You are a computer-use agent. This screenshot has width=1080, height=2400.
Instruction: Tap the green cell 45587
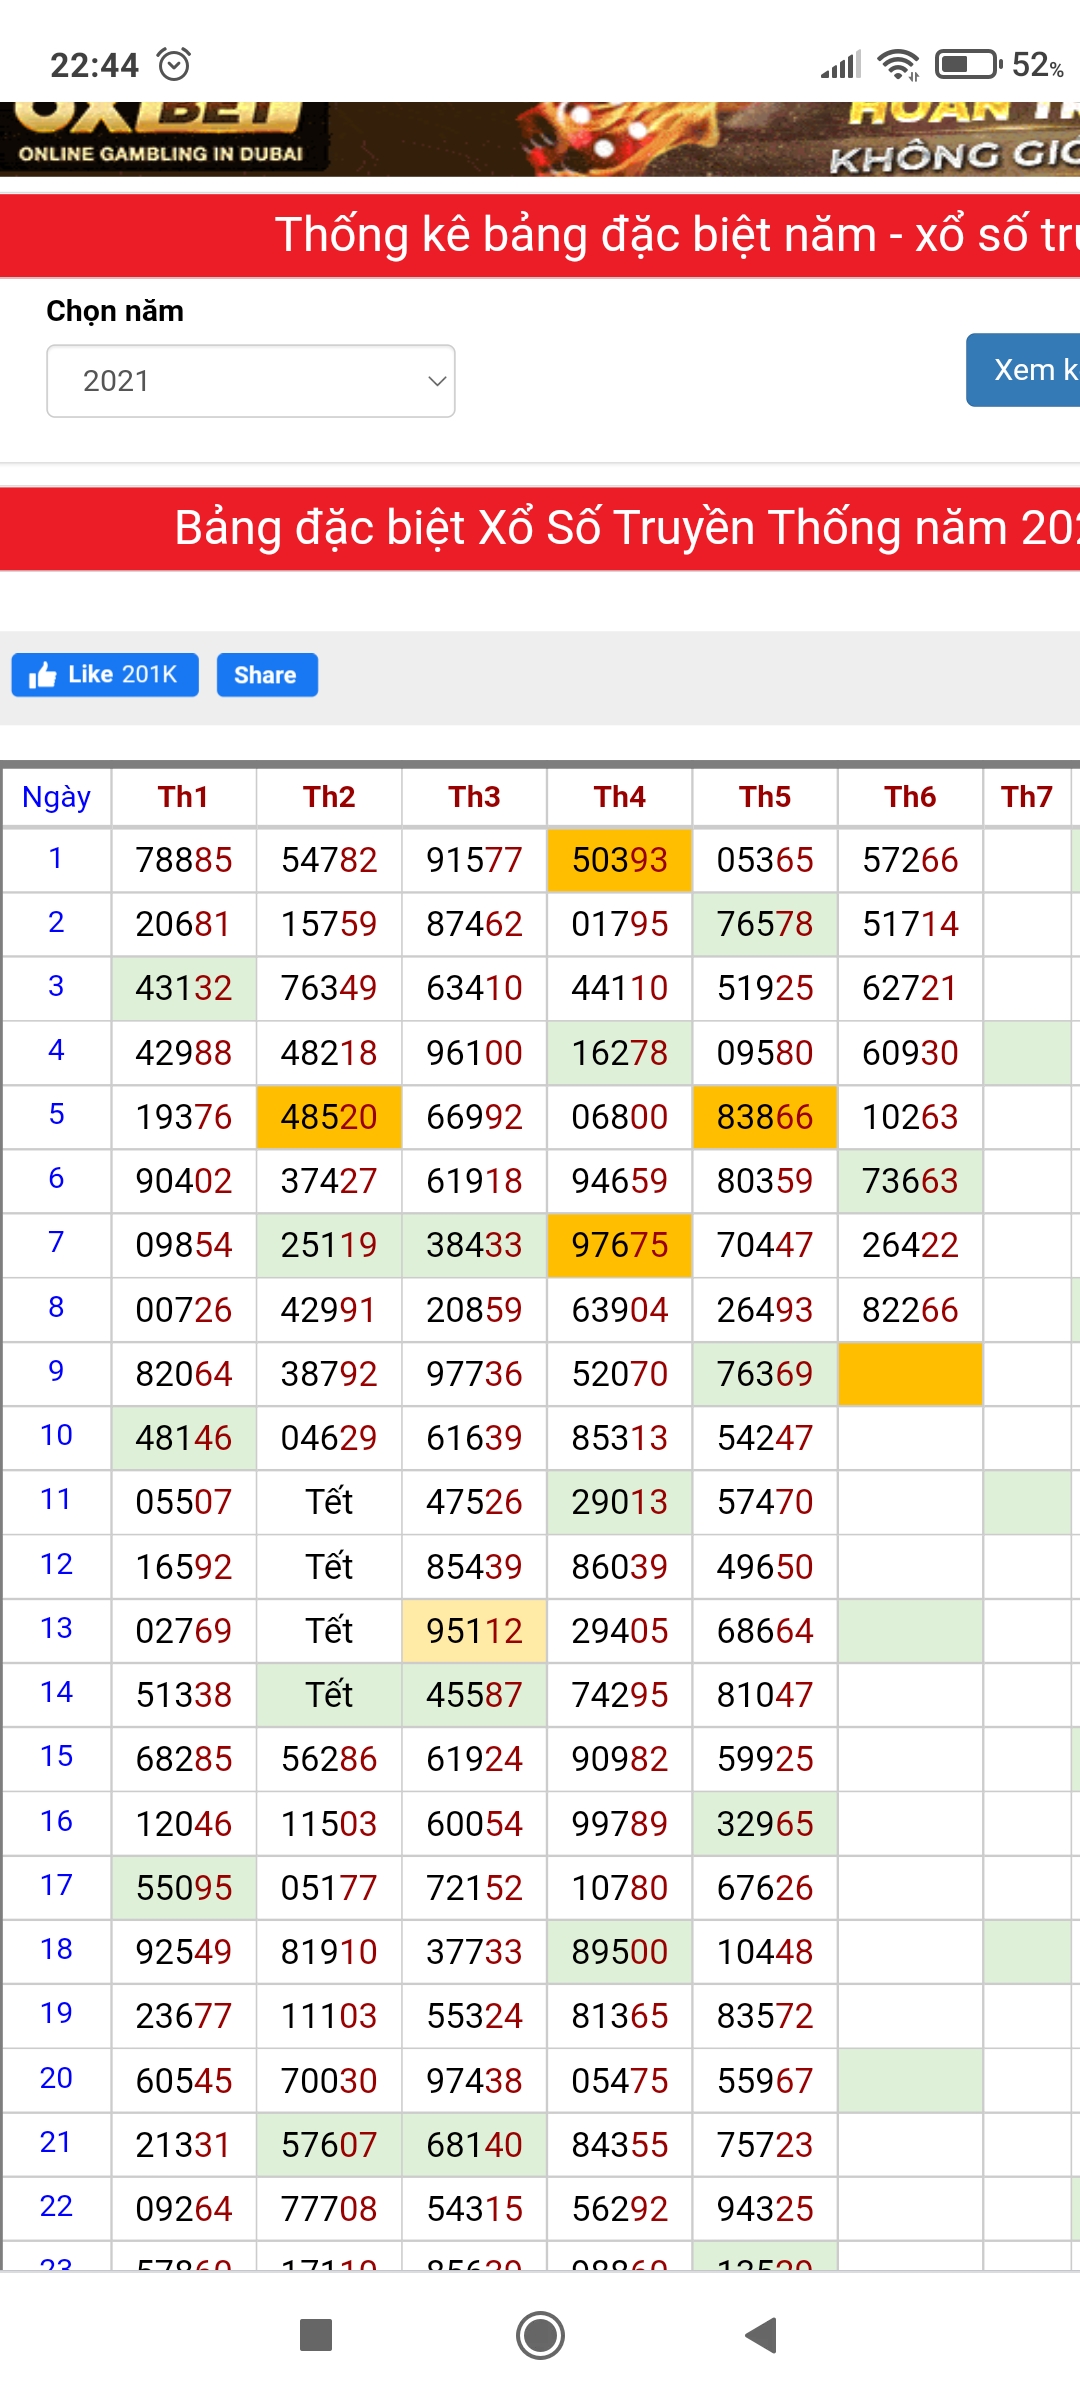click(x=474, y=1695)
